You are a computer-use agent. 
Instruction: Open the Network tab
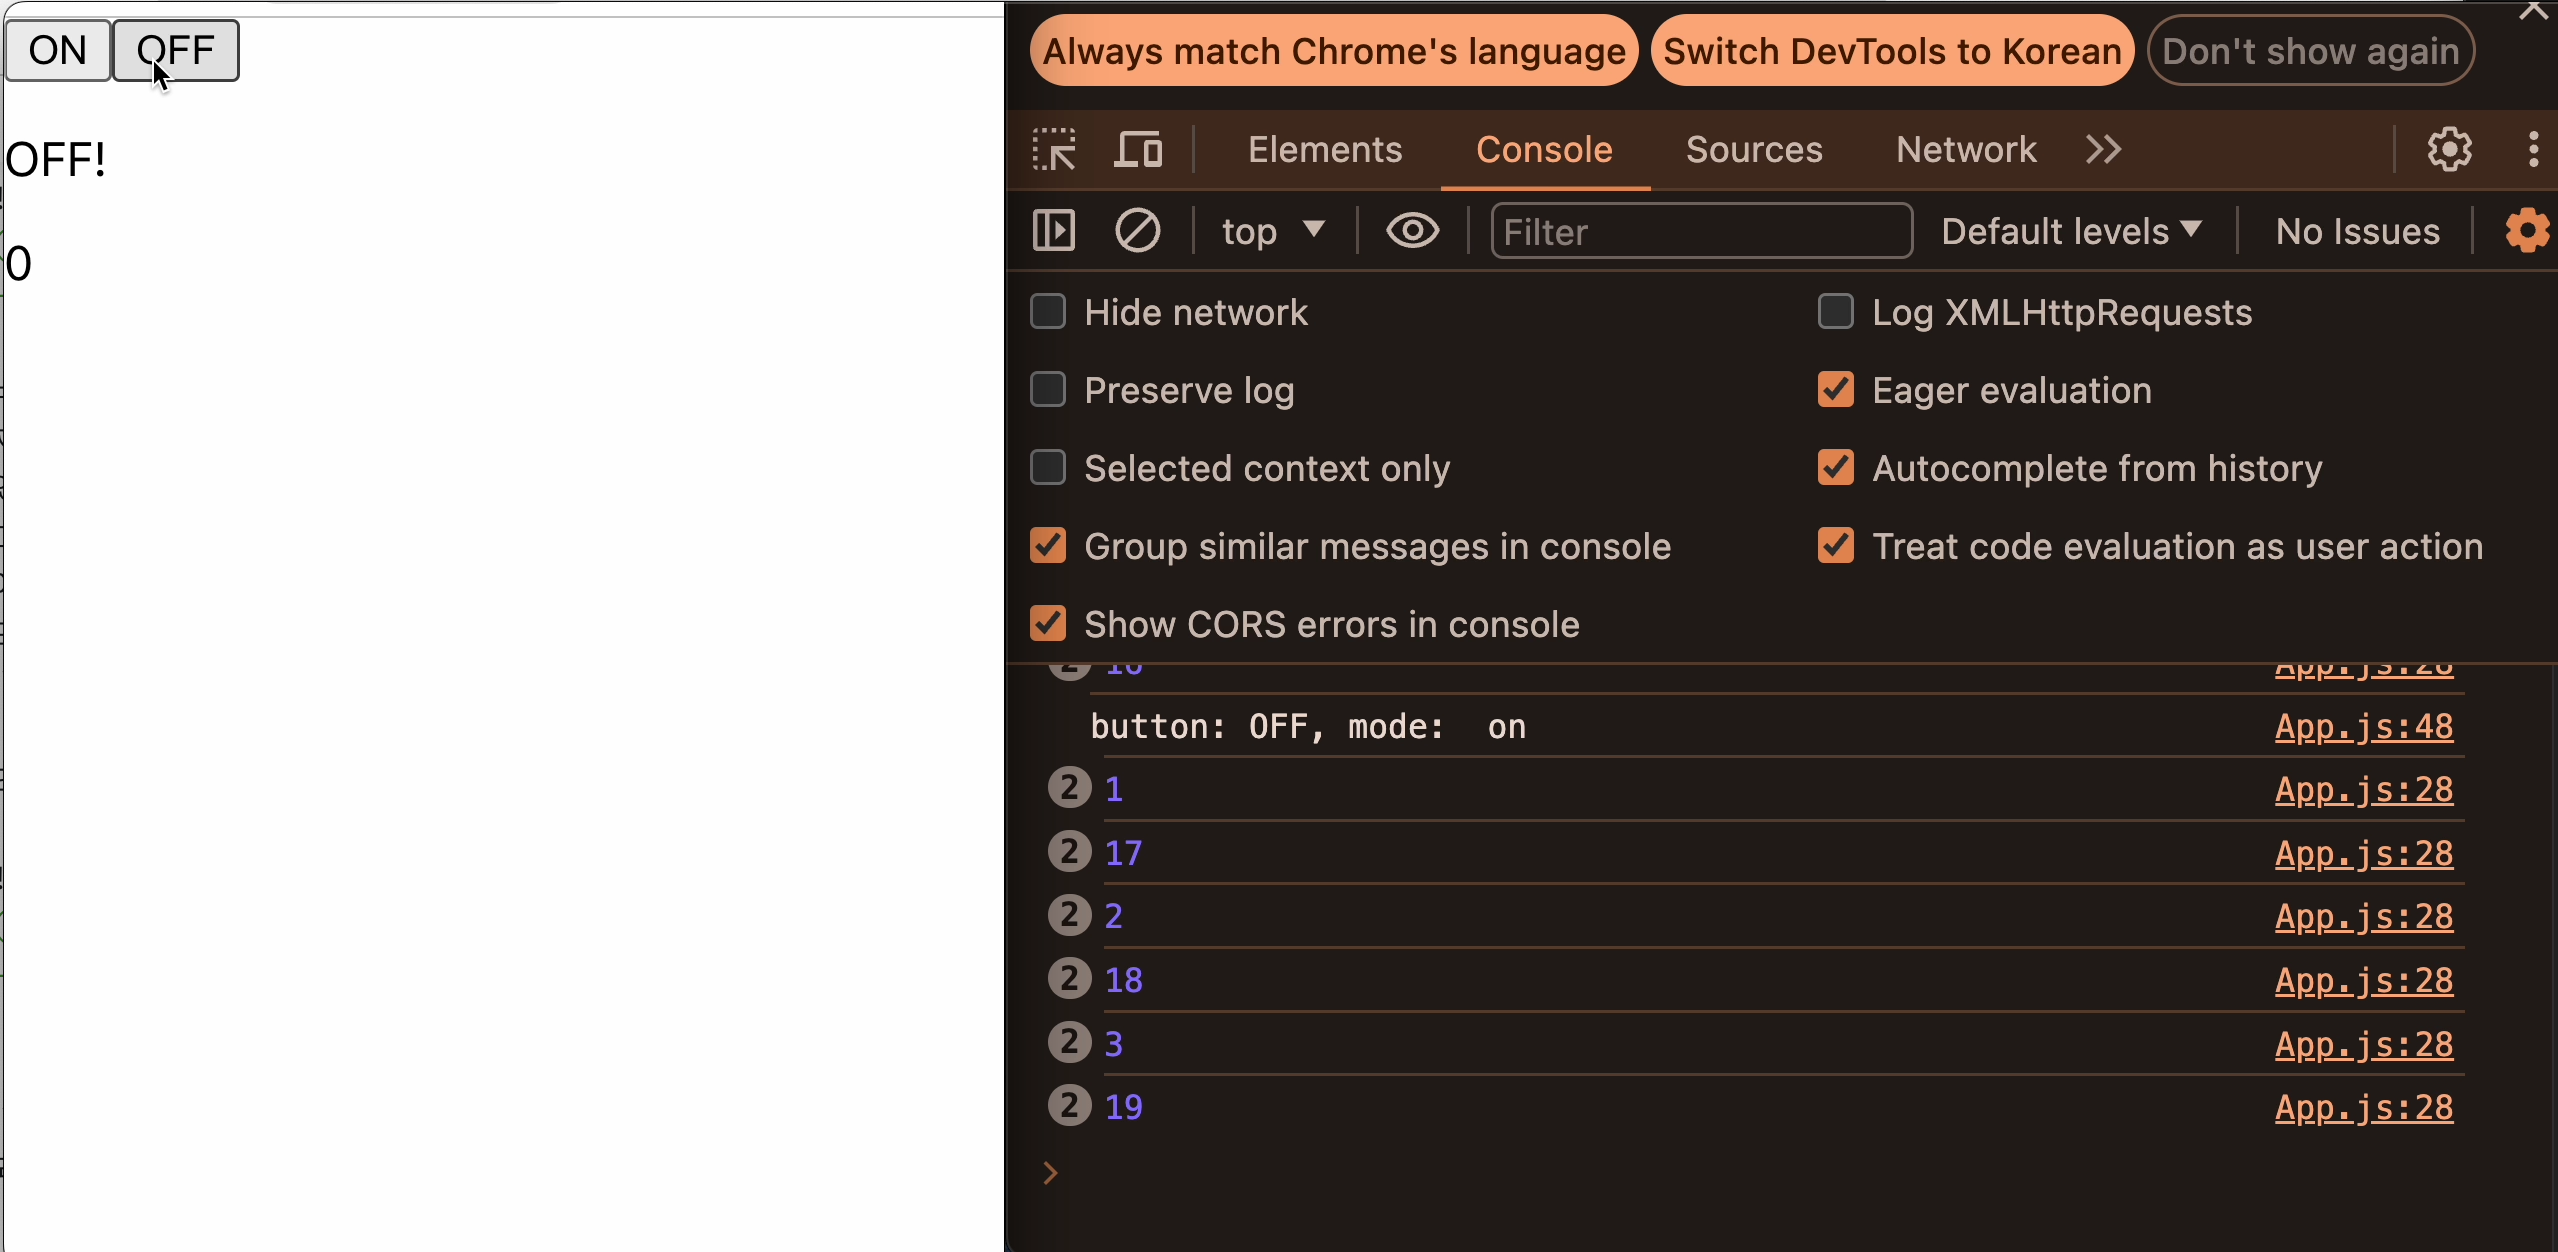(1965, 150)
